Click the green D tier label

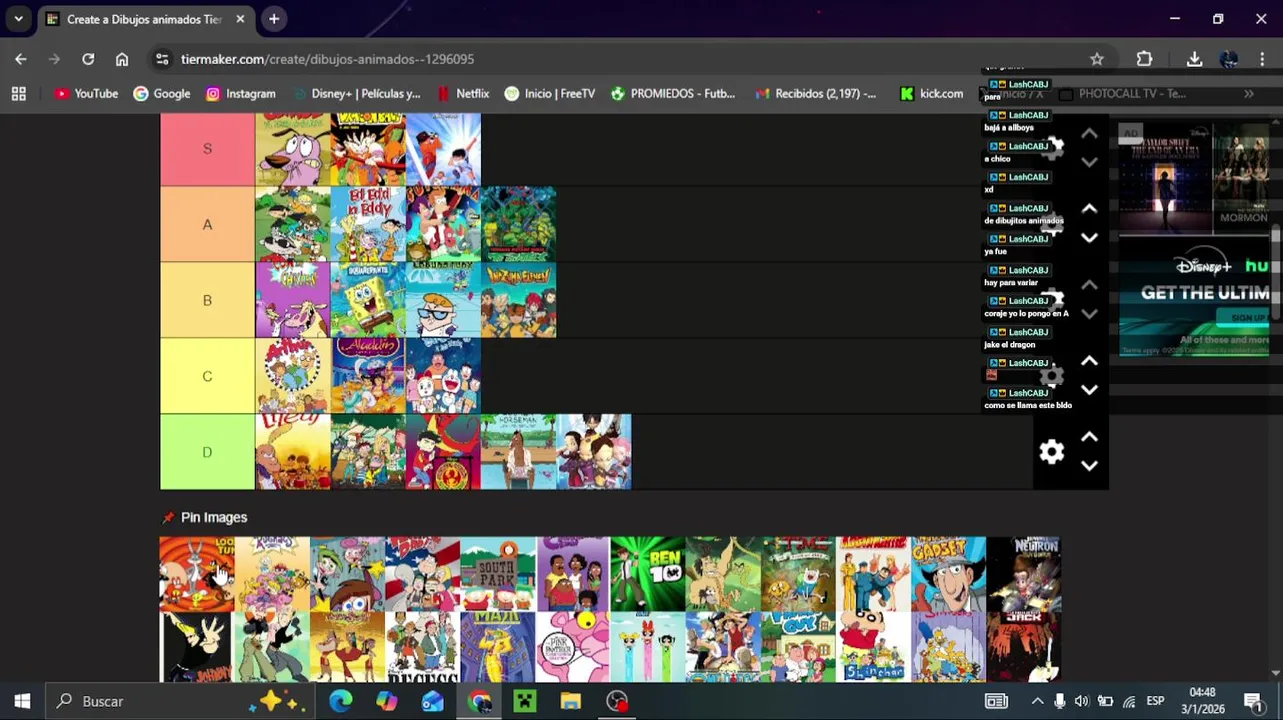pyautogui.click(x=207, y=452)
